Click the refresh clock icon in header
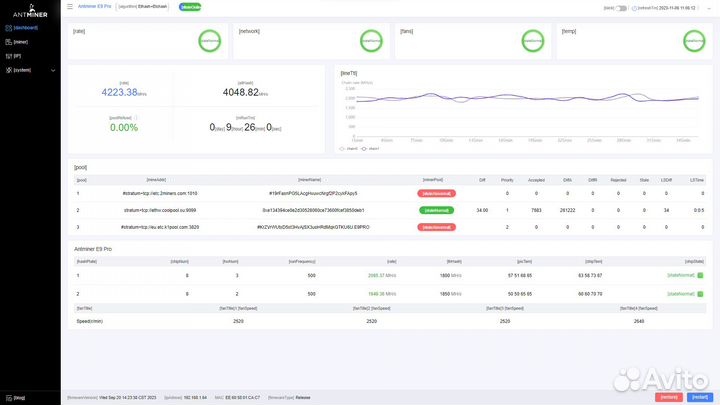720x405 pixels. pos(634,8)
